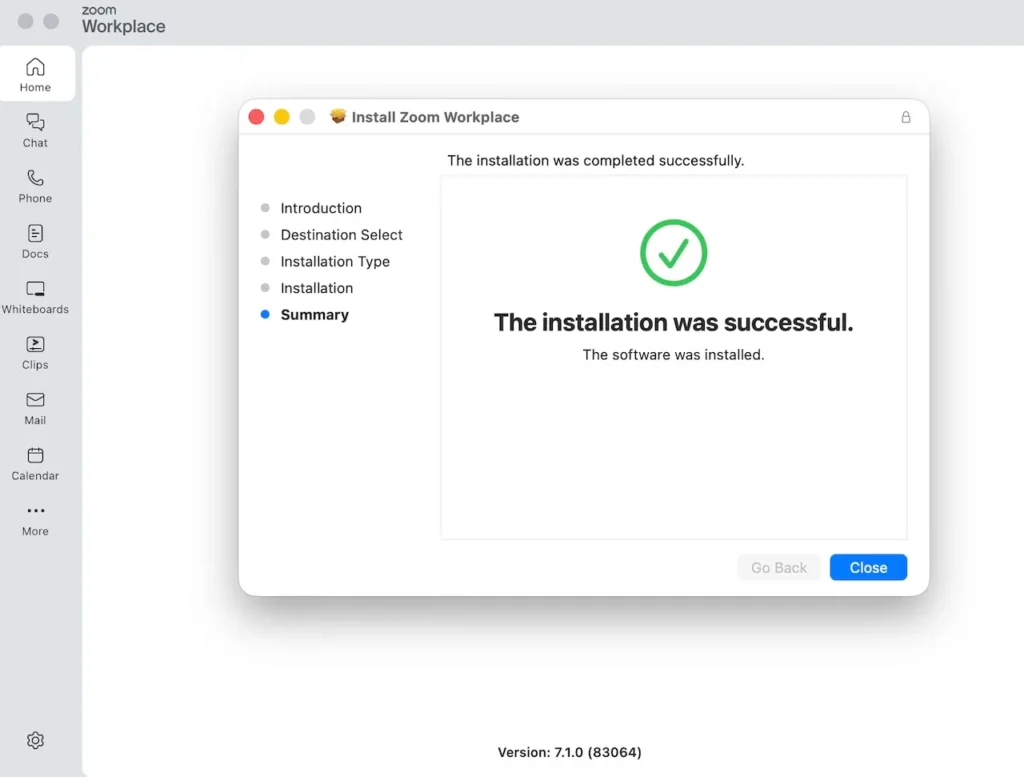The image size is (1024, 777).
Task: Click the green checkmark success icon
Action: coord(673,253)
